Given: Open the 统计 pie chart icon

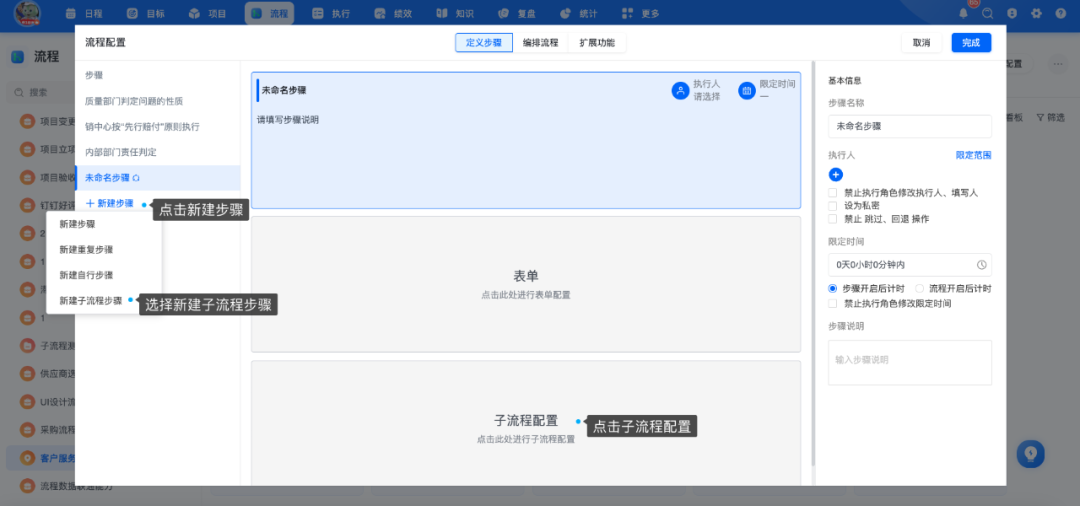Looking at the screenshot, I should [x=565, y=13].
